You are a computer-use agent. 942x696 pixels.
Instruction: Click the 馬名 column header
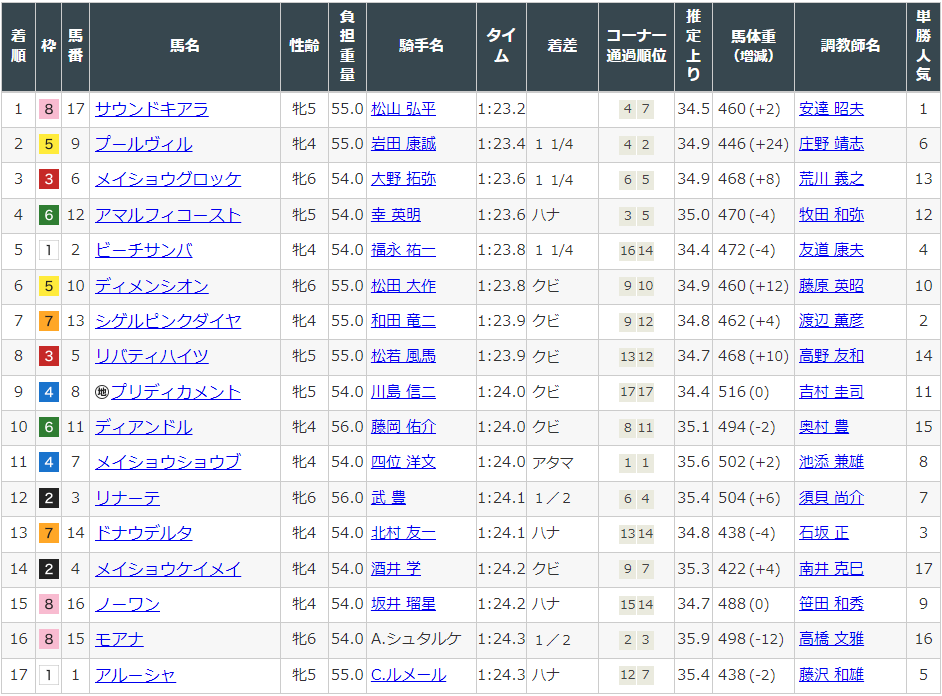pyautogui.click(x=184, y=46)
